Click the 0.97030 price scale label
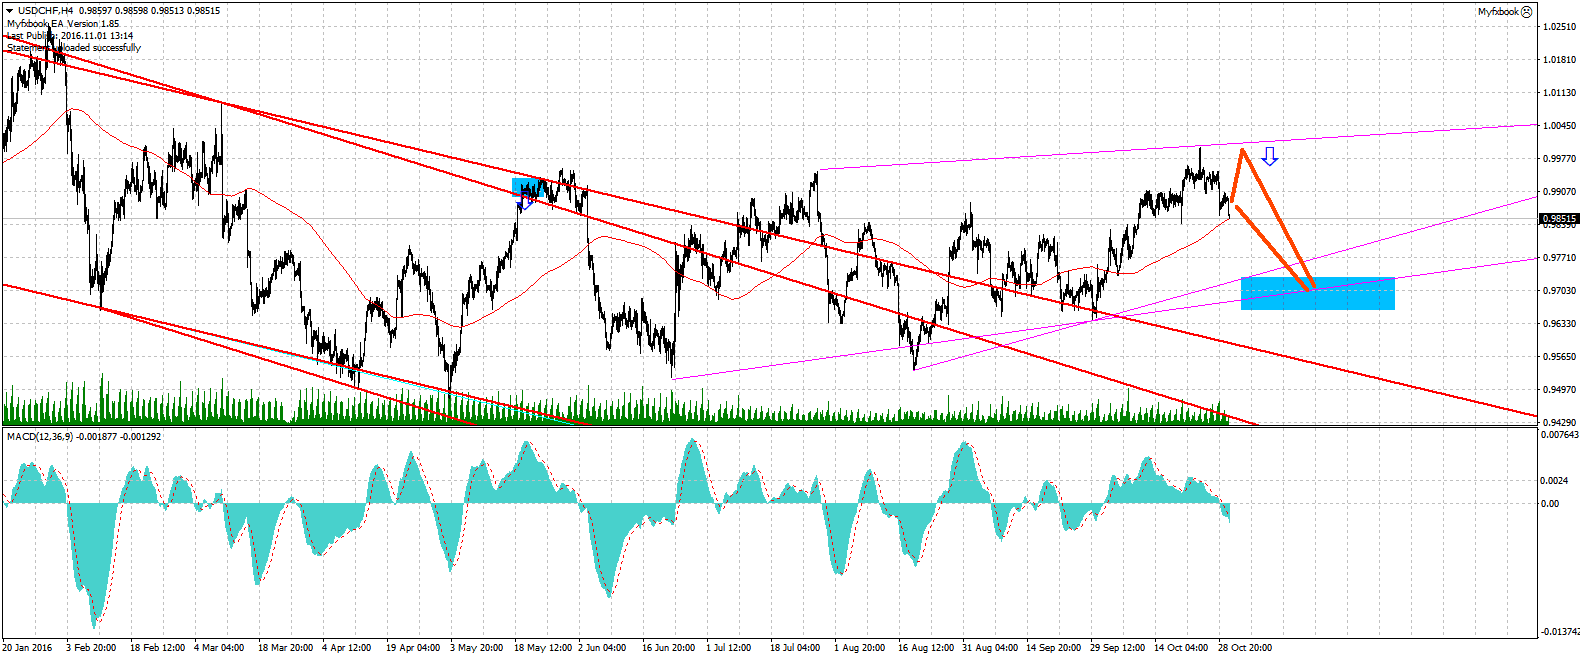This screenshot has width=1580, height=659. [1560, 291]
